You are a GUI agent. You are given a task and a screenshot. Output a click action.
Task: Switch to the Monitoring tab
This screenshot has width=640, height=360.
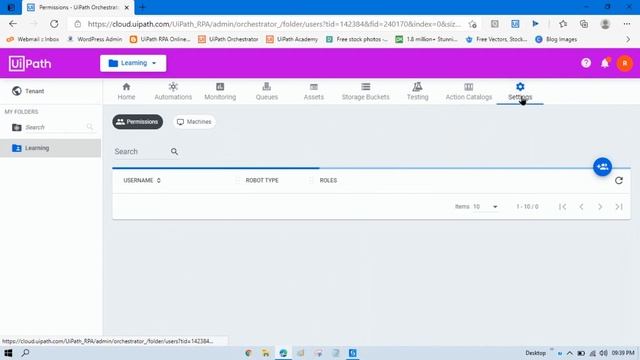tap(220, 91)
